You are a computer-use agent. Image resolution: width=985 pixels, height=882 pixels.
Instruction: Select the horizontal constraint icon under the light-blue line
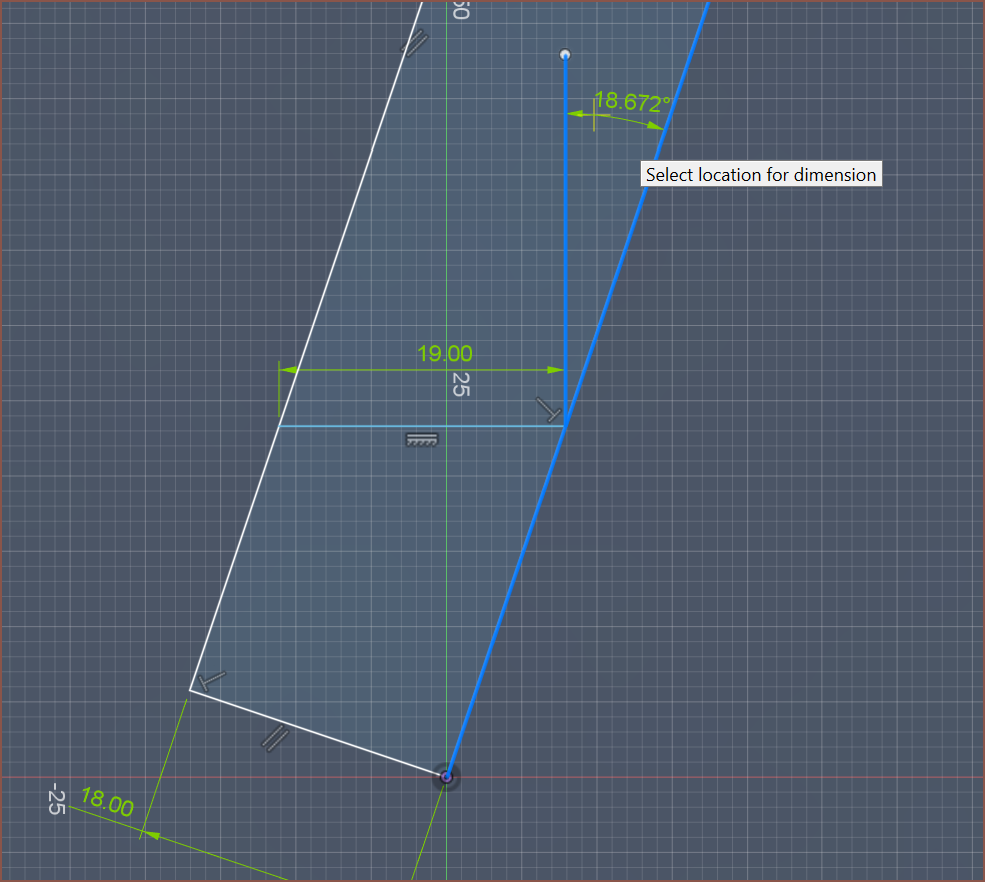422,439
